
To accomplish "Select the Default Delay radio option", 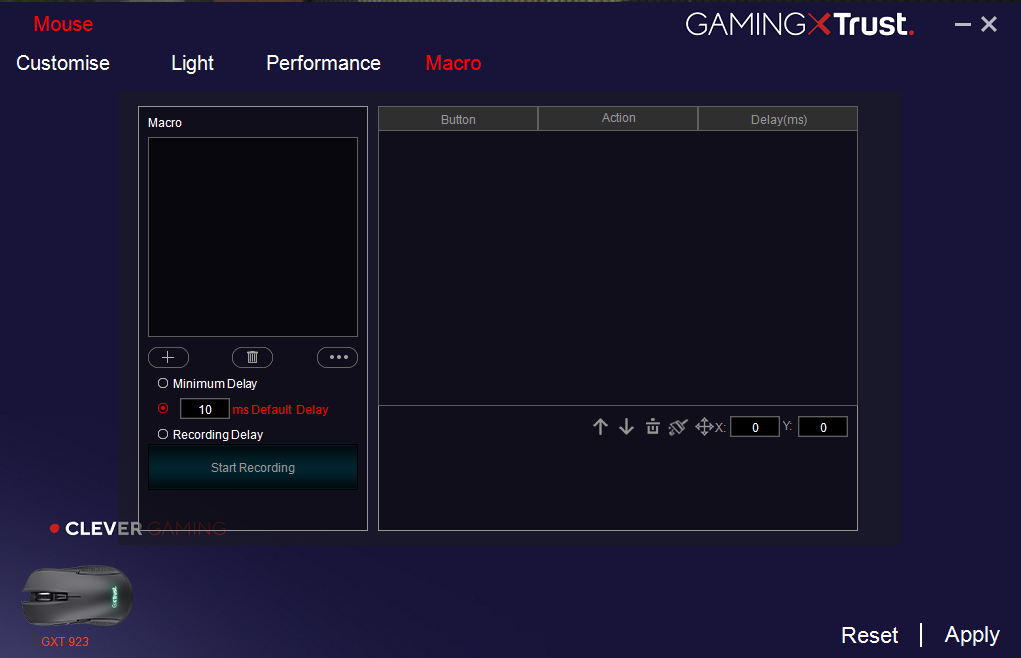I will tap(163, 408).
